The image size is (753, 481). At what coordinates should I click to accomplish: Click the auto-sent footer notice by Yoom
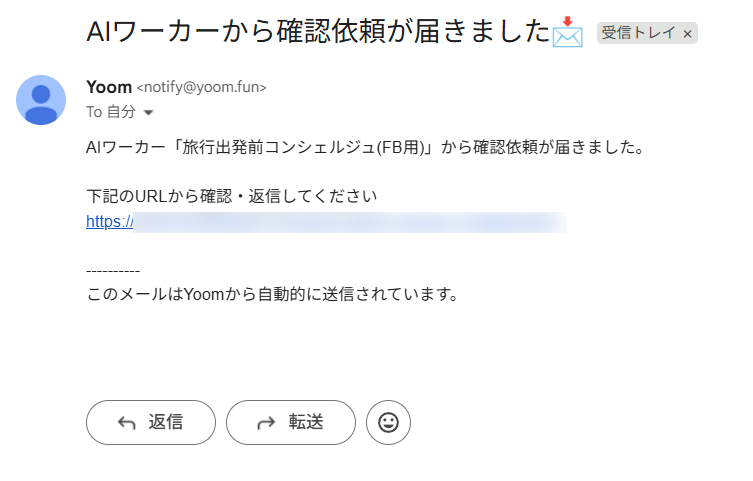pyautogui.click(x=272, y=294)
